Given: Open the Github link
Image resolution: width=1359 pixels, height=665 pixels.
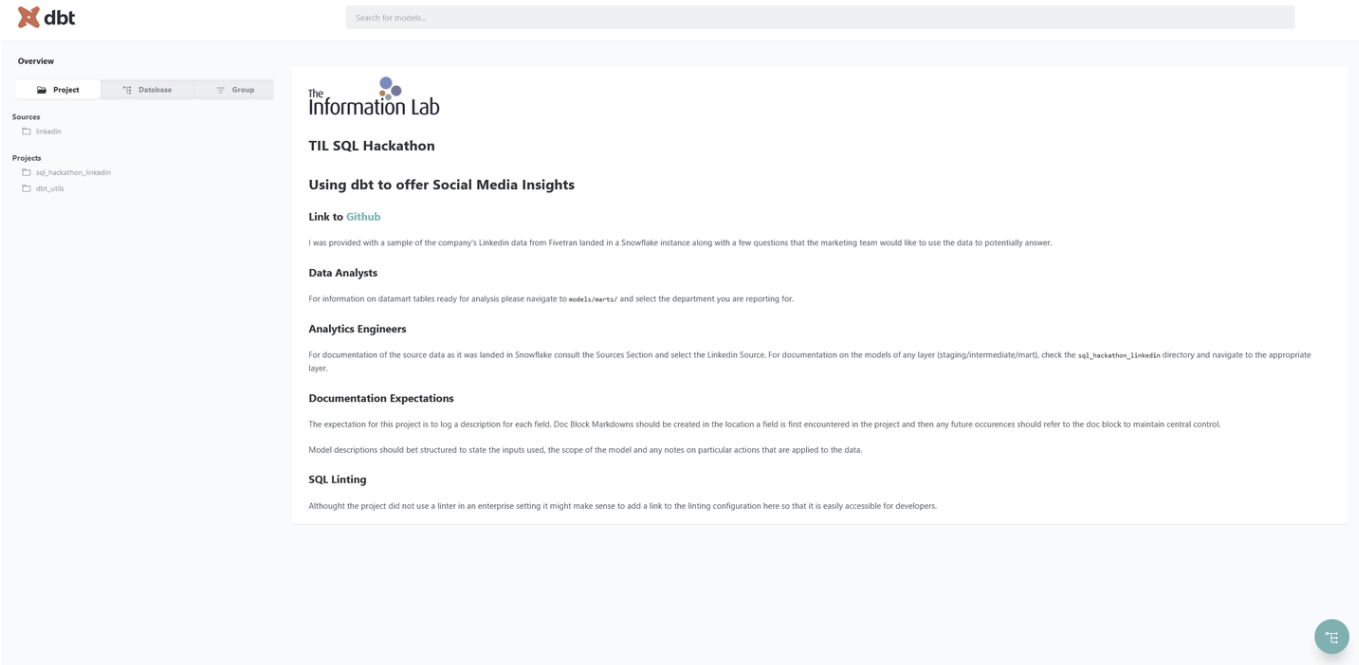Looking at the screenshot, I should 363,216.
